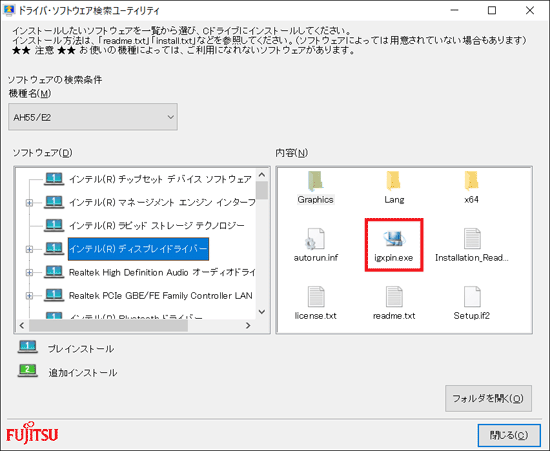
Task: Click the software list horizontal scrollbar thumb
Action: [108, 325]
